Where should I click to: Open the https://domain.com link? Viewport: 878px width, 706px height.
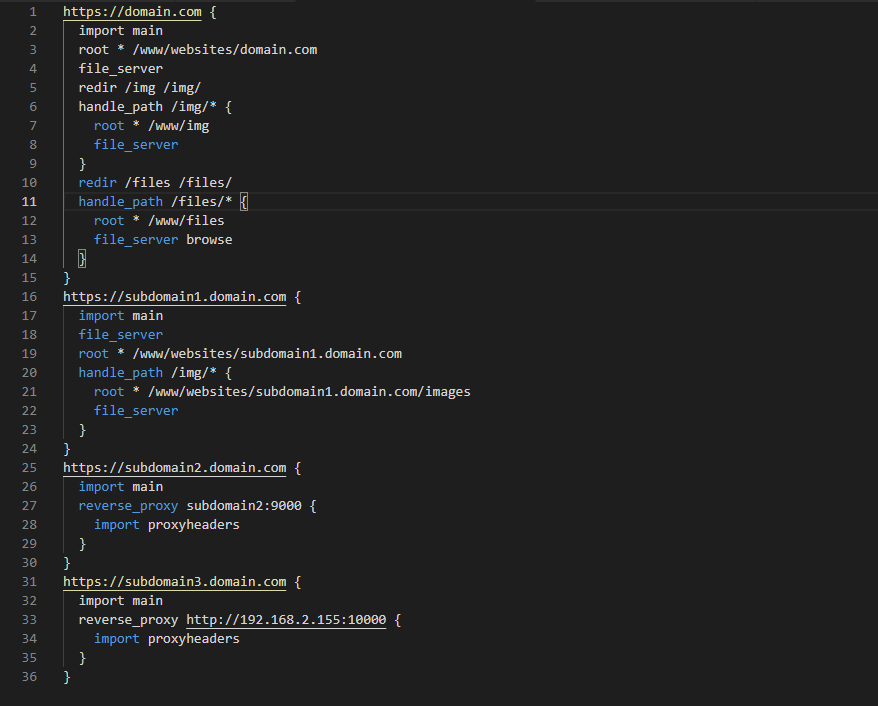point(131,11)
